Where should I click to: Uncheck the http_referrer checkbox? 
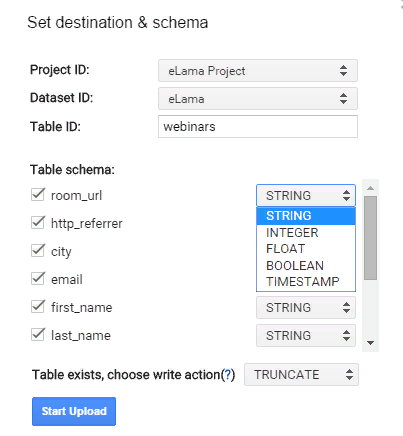38,222
